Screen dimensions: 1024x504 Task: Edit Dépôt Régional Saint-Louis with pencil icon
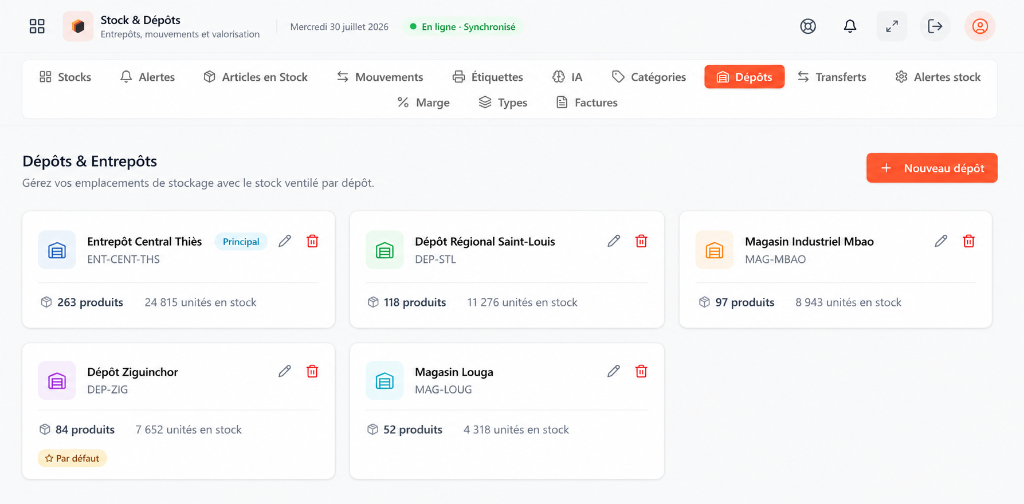coord(614,242)
